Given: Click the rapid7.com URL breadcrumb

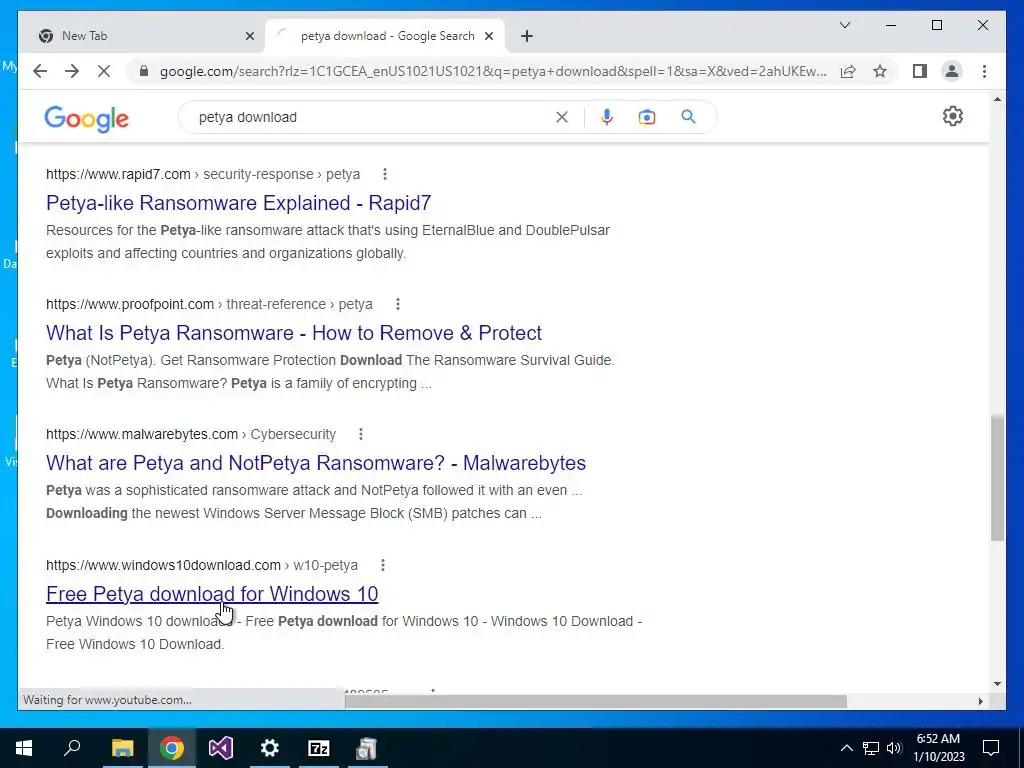Looking at the screenshot, I should coord(203,174).
